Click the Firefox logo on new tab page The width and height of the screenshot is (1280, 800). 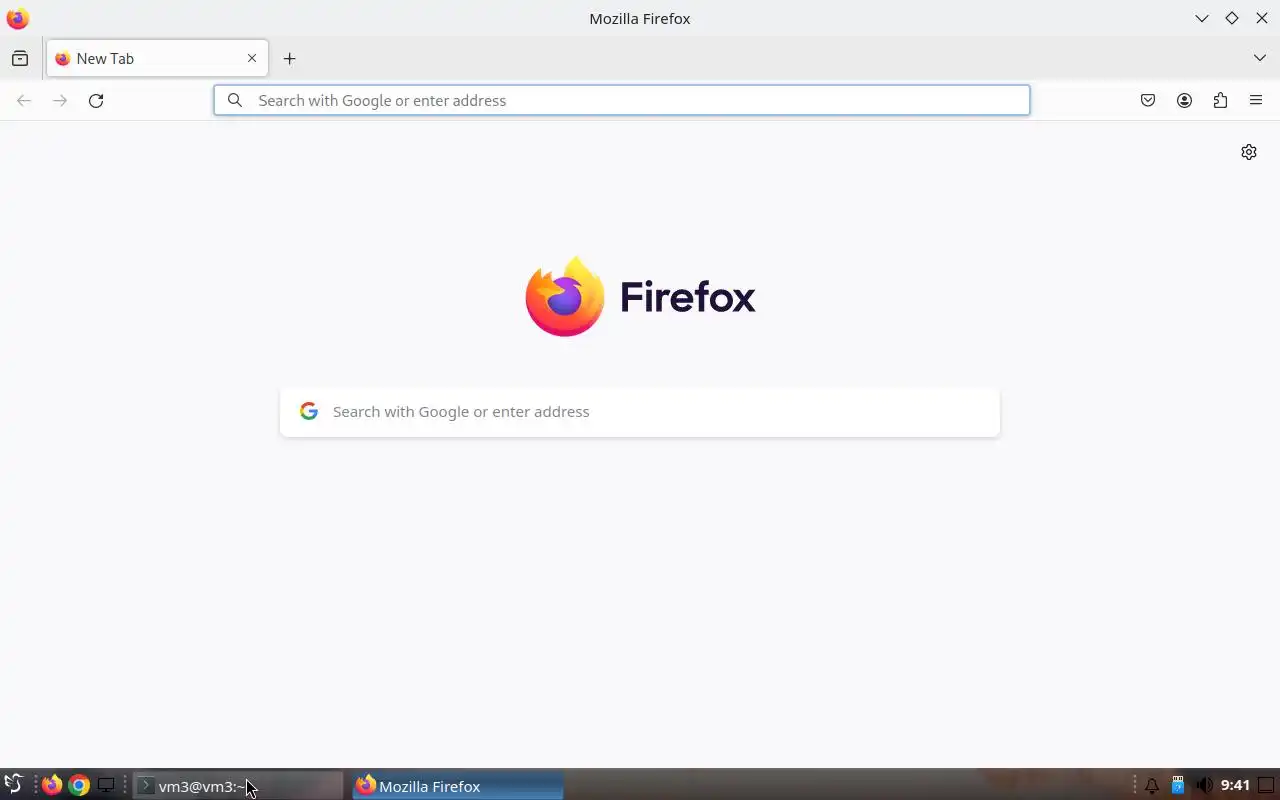coord(640,296)
